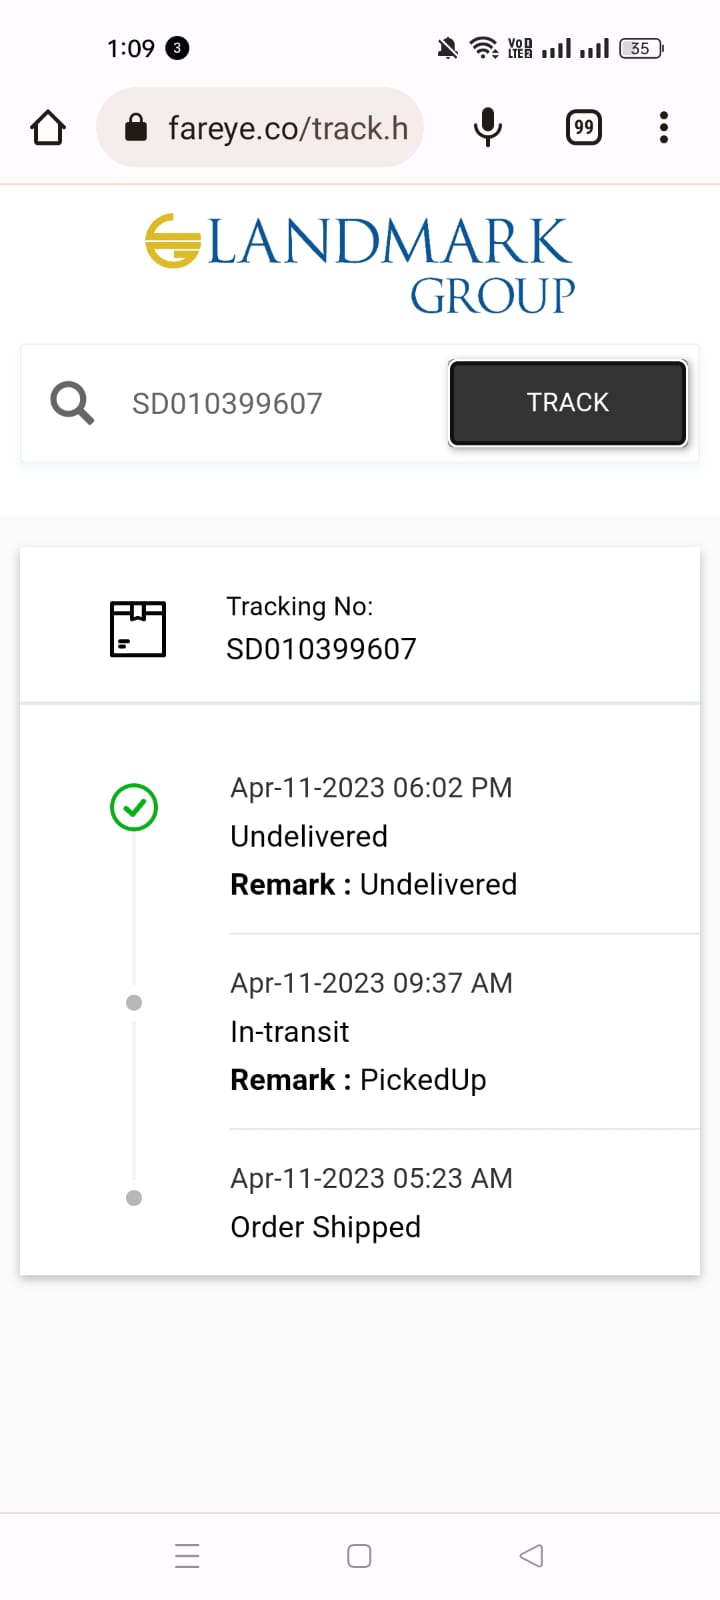Tap the fareye.co address bar URL
This screenshot has width=720, height=1600.
click(288, 128)
